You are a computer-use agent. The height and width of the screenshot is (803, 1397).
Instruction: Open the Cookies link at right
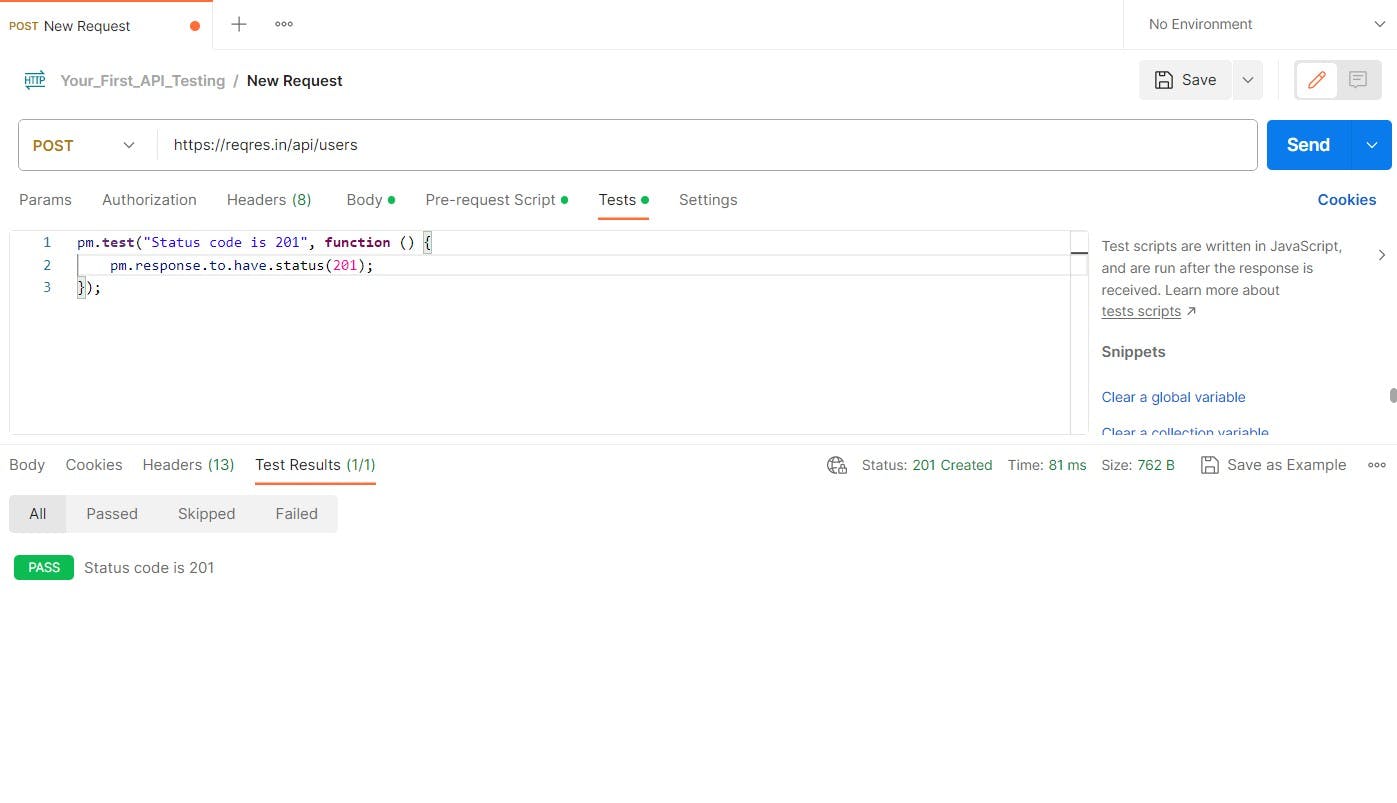[x=1347, y=200]
